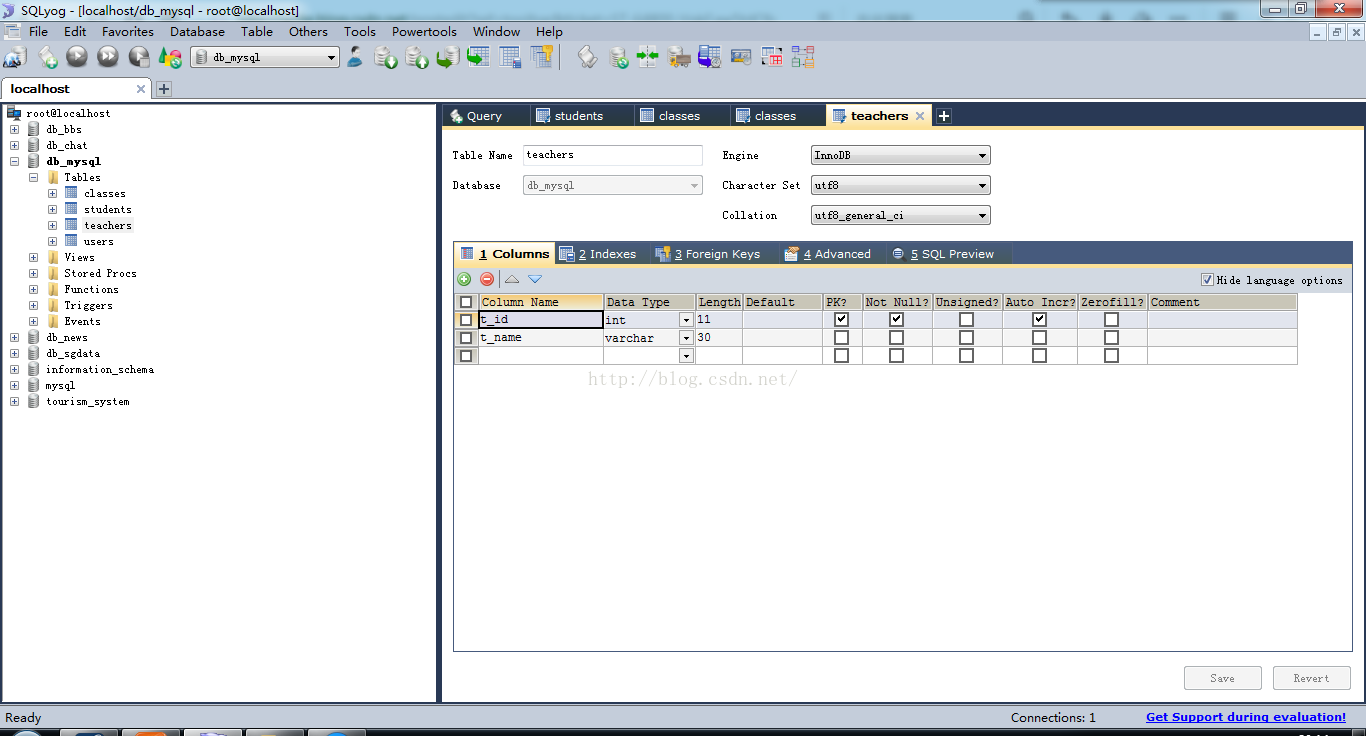Click Get Support during evaluation link
This screenshot has width=1366, height=736.
pos(1246,717)
